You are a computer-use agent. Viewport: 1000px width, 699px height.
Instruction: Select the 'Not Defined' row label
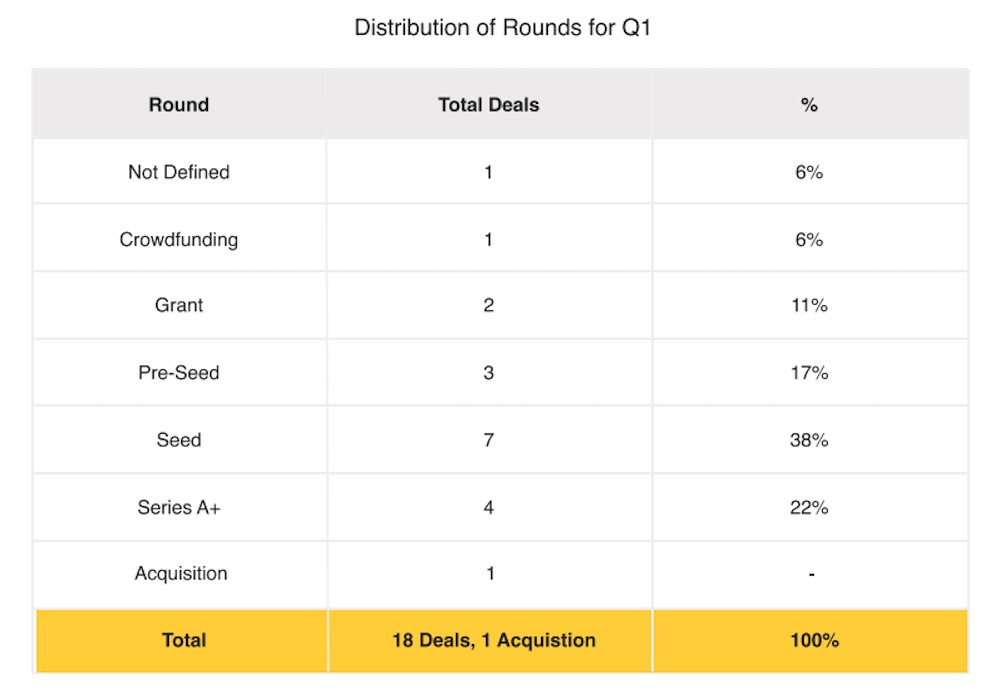click(x=179, y=172)
